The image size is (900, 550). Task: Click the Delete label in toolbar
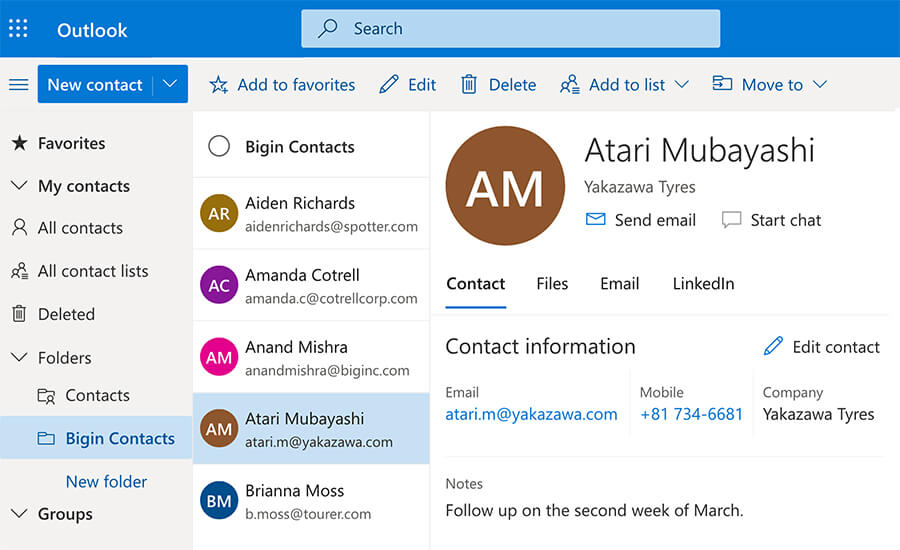coord(513,85)
